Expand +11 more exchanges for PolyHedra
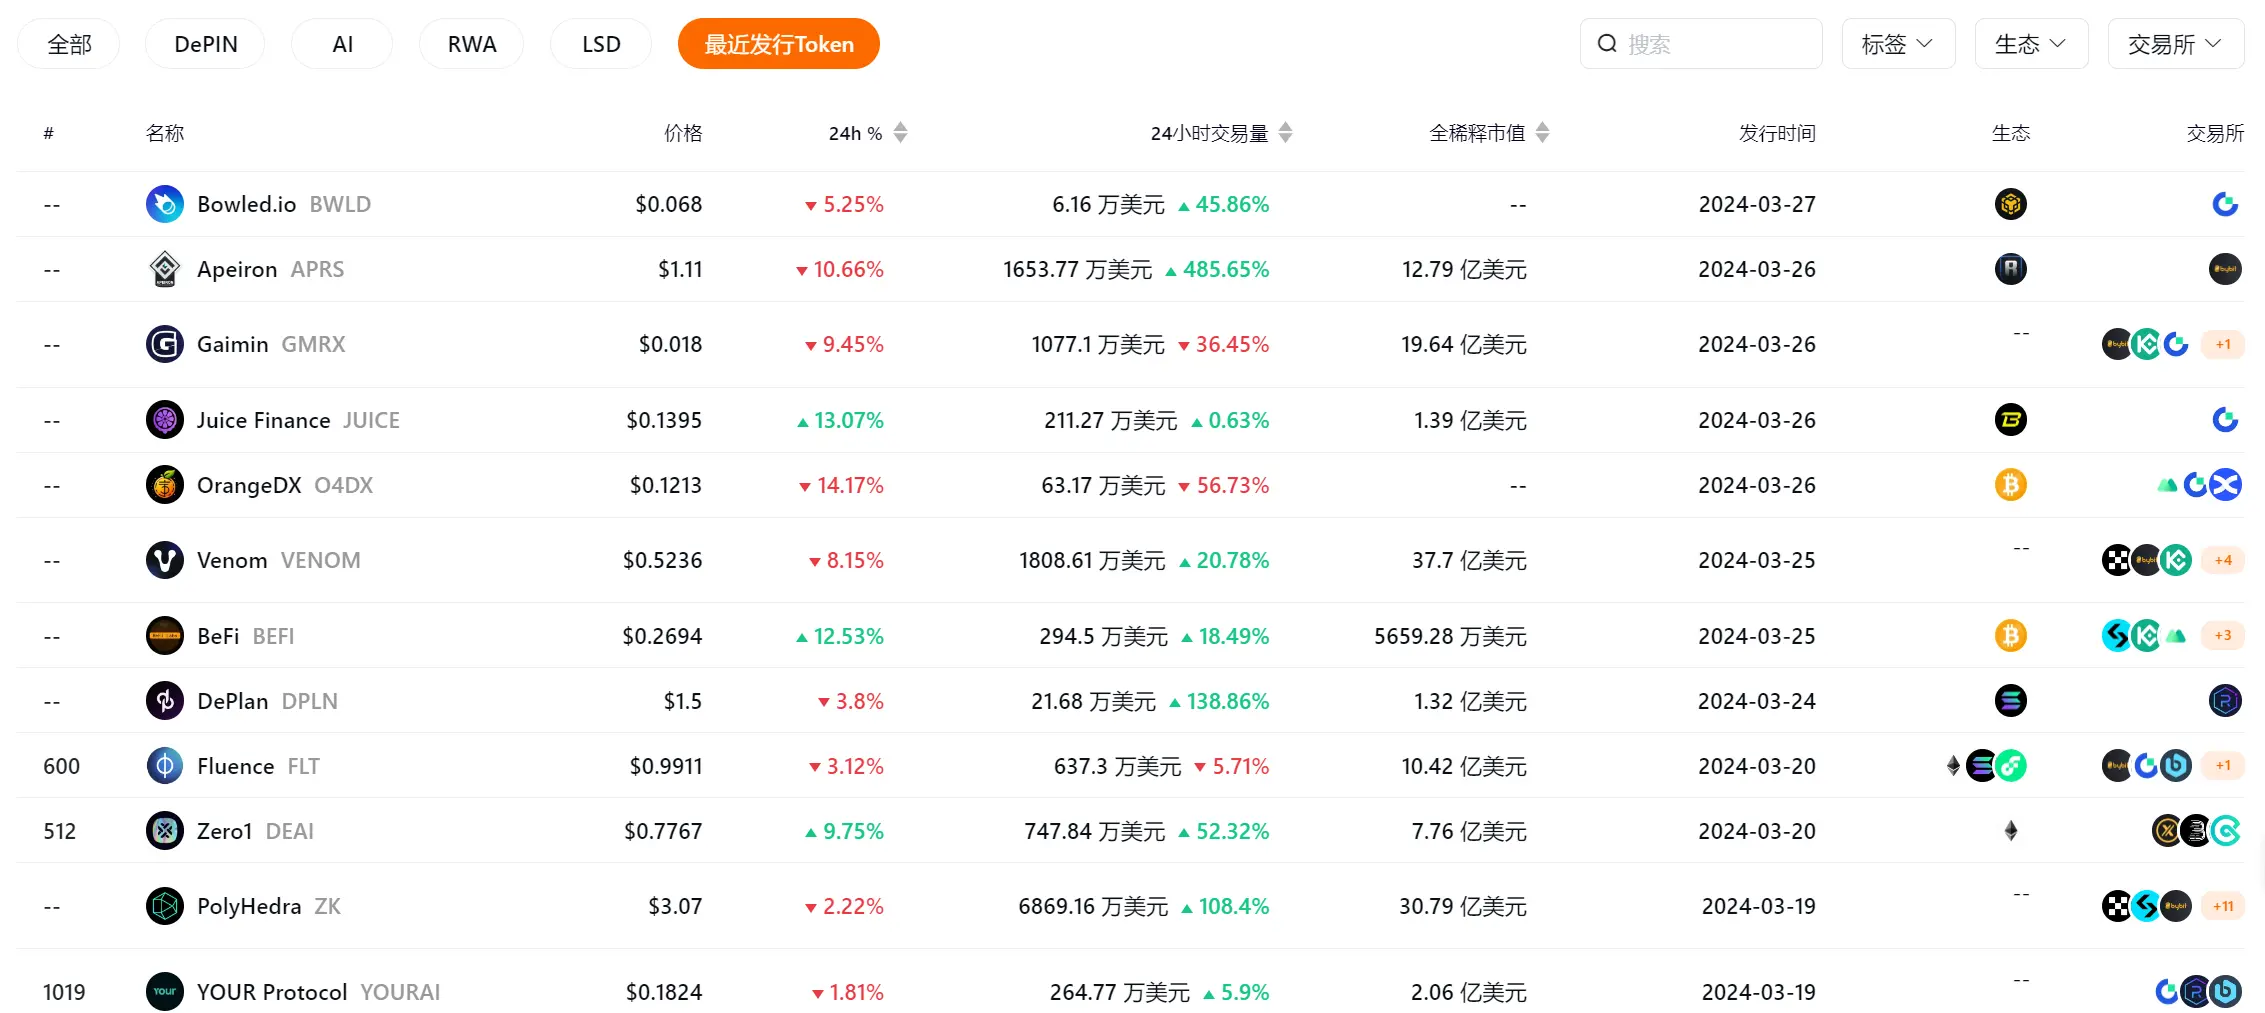Screen dimensions: 2265x1013 tap(2223, 906)
